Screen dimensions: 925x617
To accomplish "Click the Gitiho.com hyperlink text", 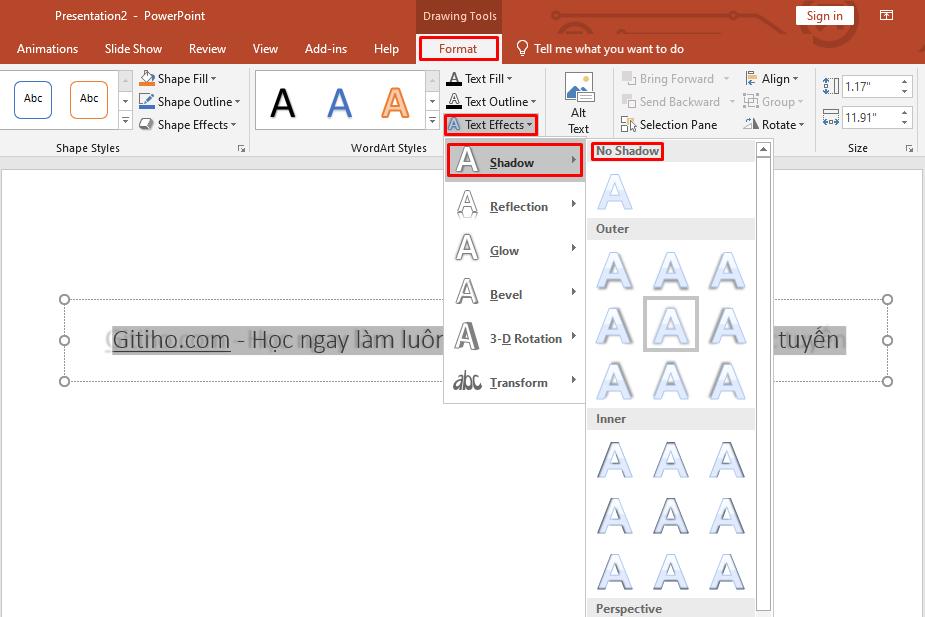I will click(x=171, y=340).
